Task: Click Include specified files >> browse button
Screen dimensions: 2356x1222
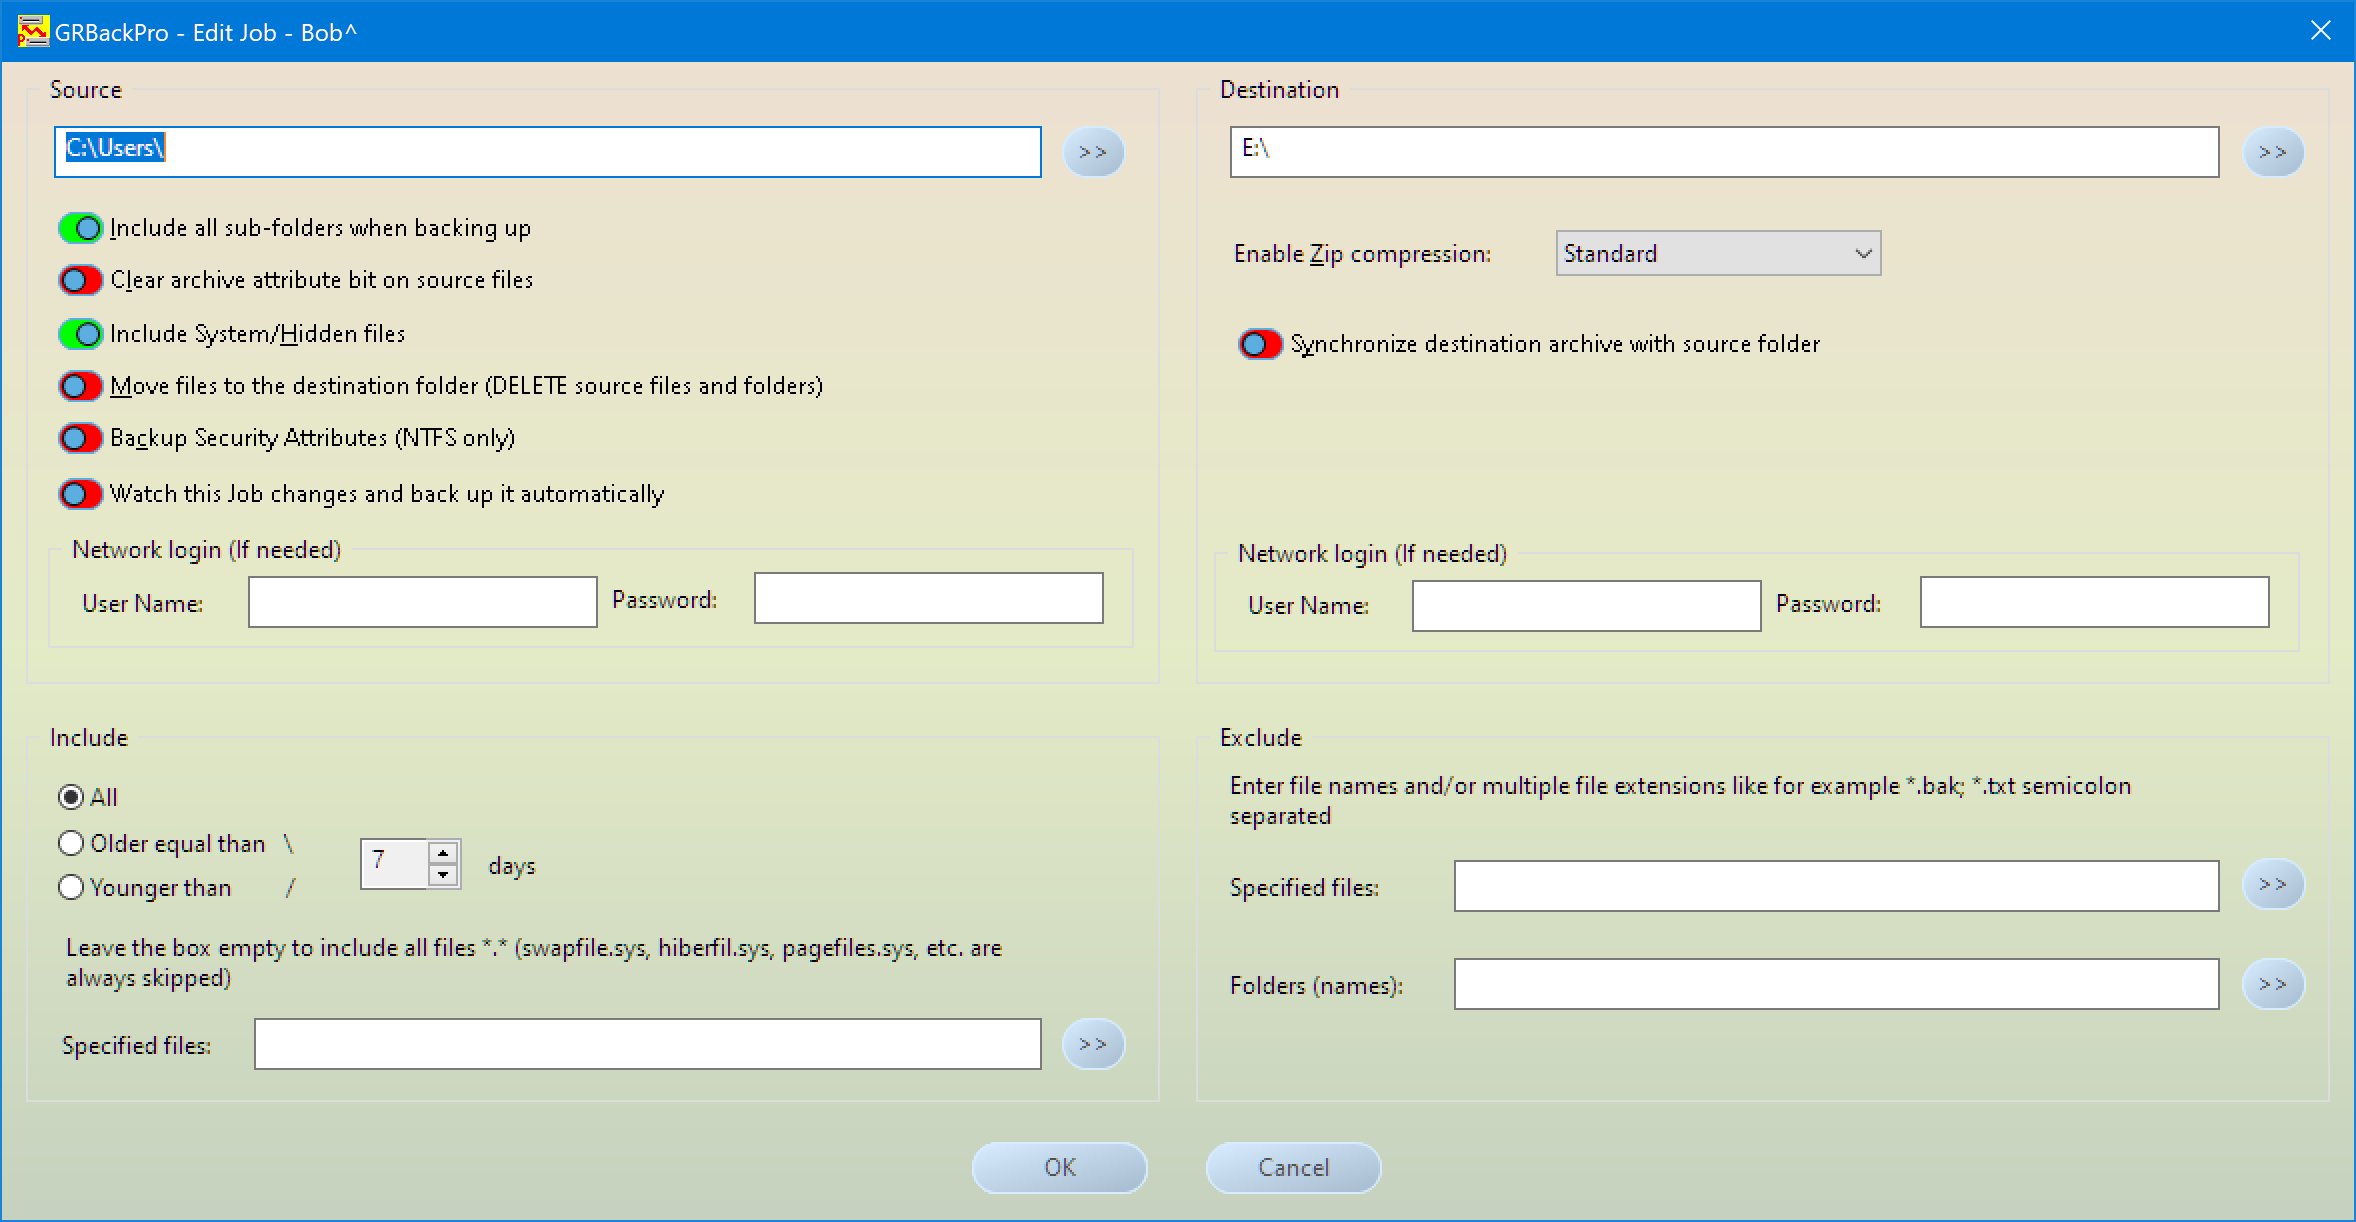Action: [1093, 1044]
